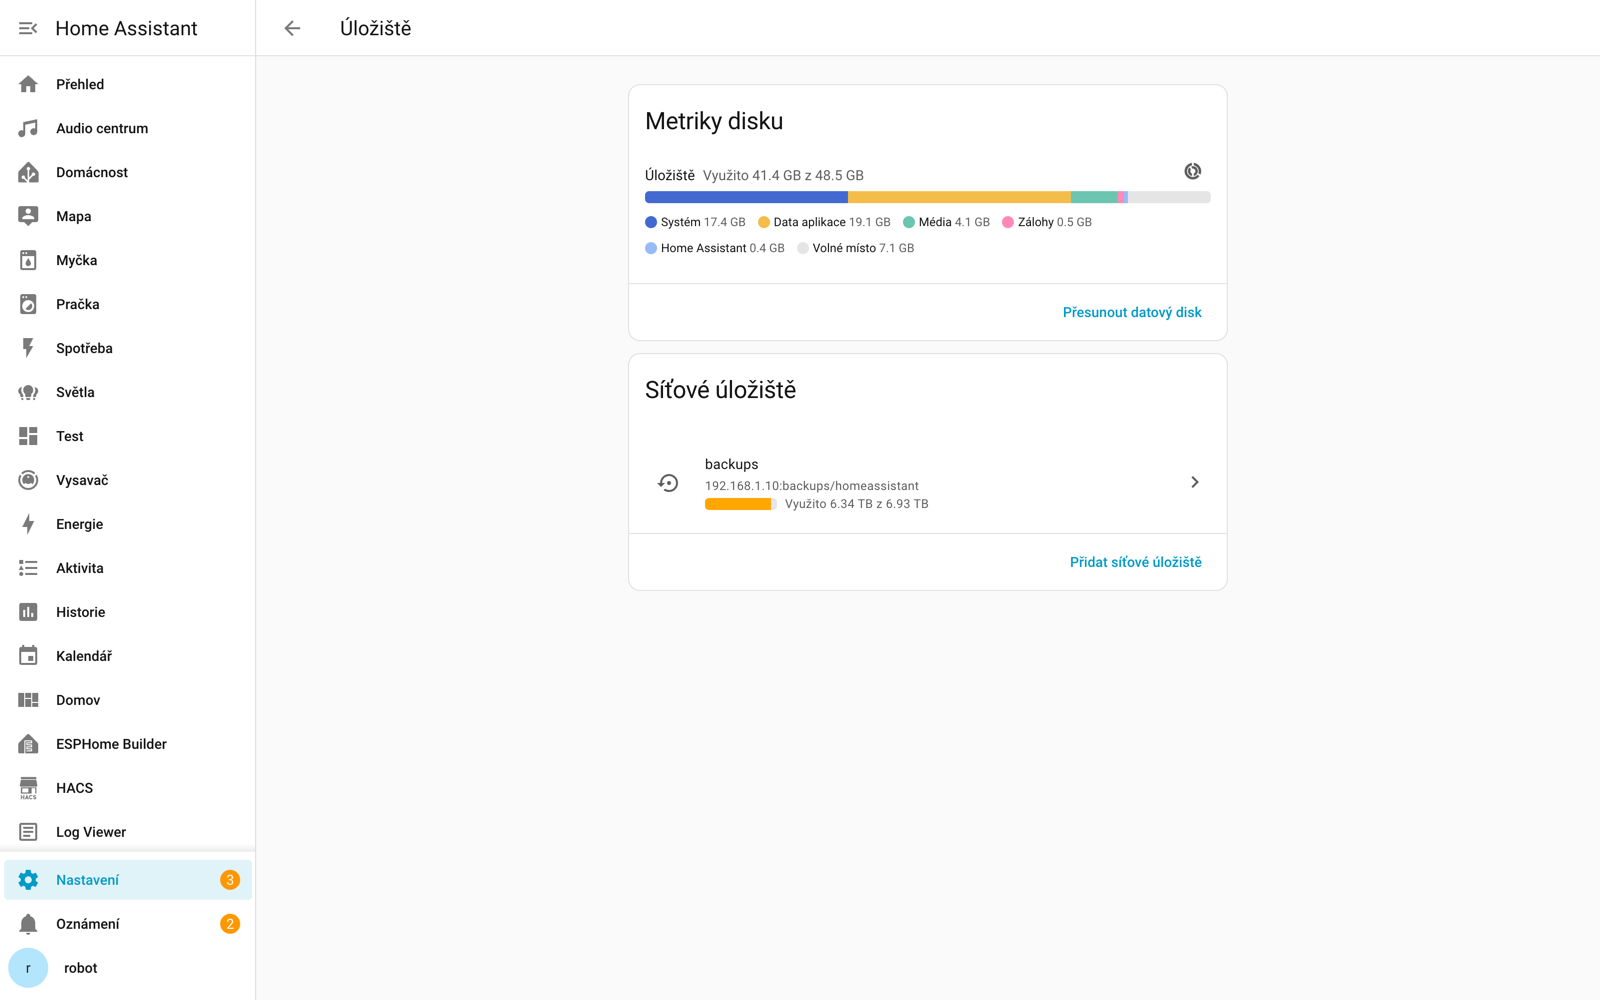Viewport: 1600px width, 1000px height.
Task: Click the backup restore icon beside backups
Action: pyautogui.click(x=668, y=483)
